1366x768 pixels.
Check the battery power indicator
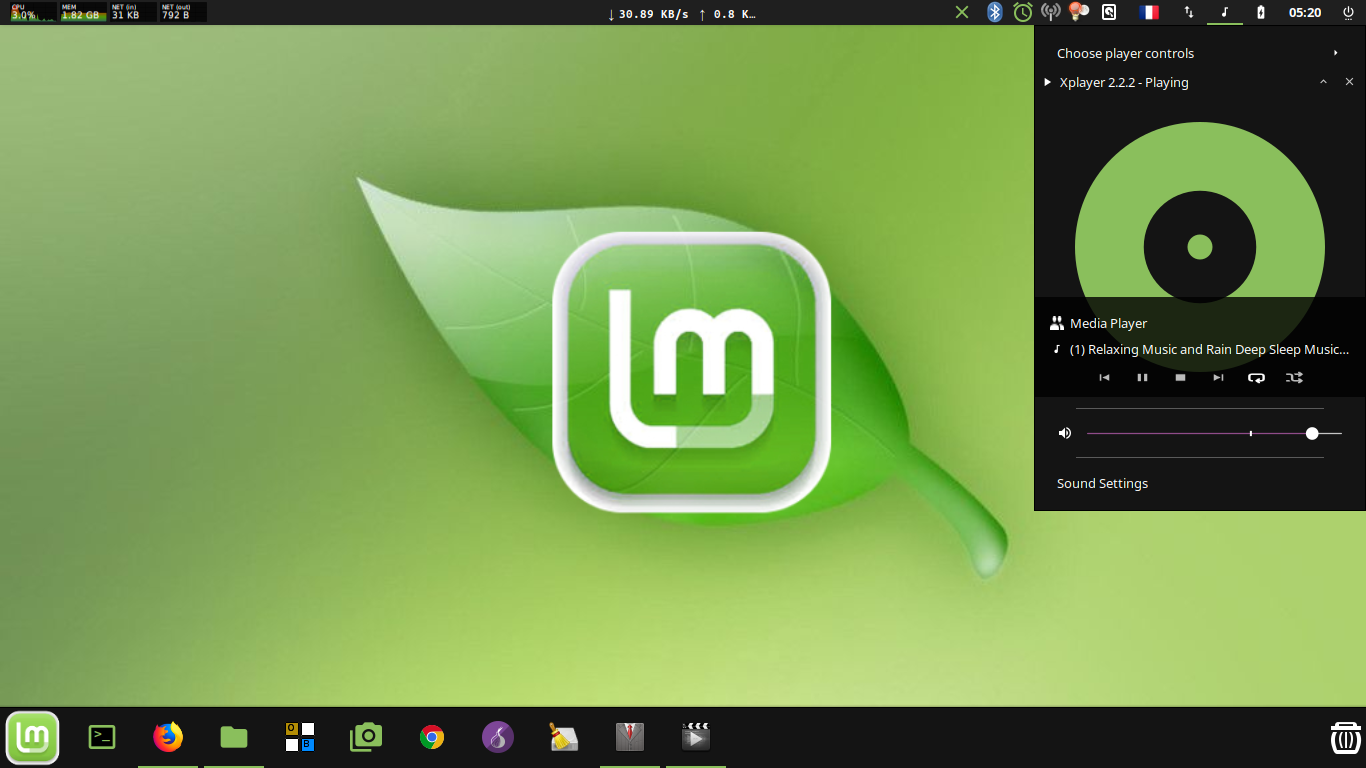tap(1260, 12)
